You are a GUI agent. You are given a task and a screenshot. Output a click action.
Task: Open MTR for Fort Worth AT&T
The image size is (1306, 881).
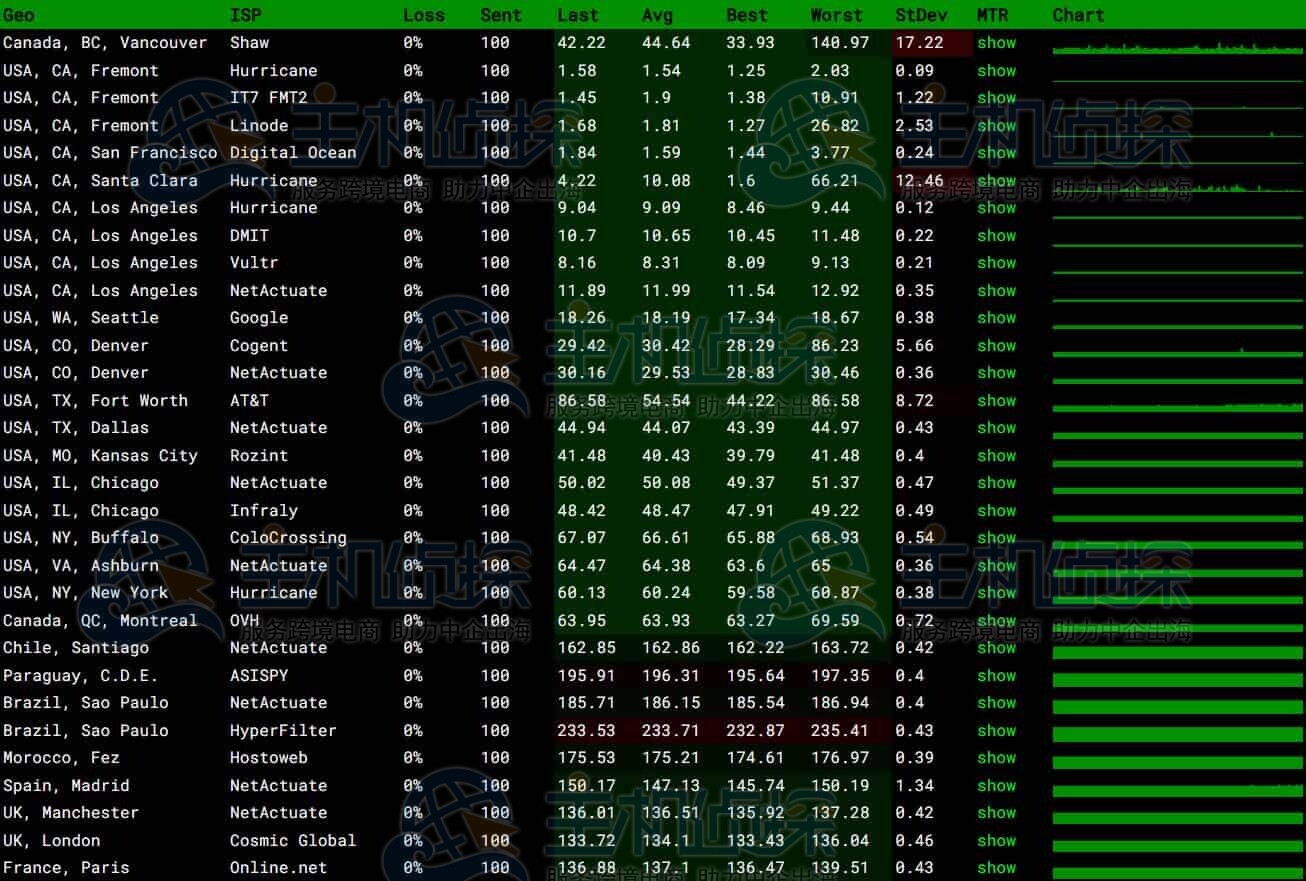coord(996,401)
